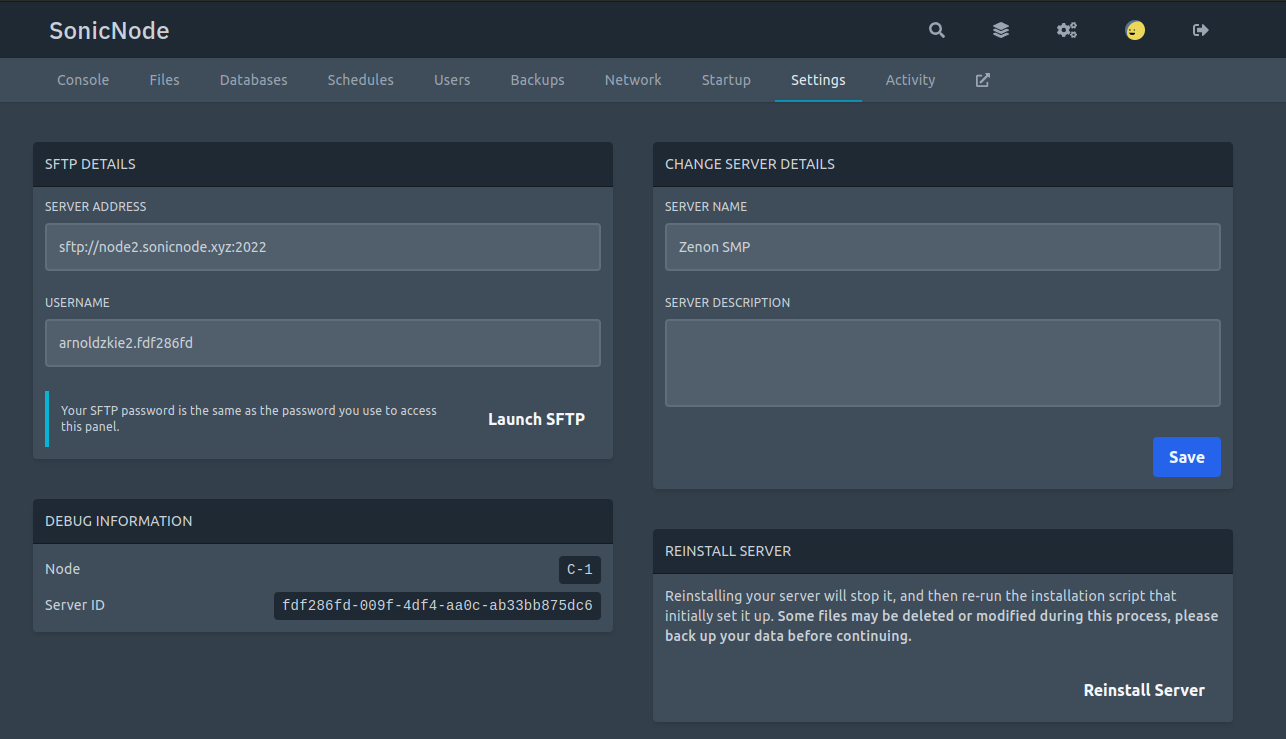This screenshot has height=739, width=1286.
Task: Switch to the Databases tab
Action: pyautogui.click(x=254, y=80)
